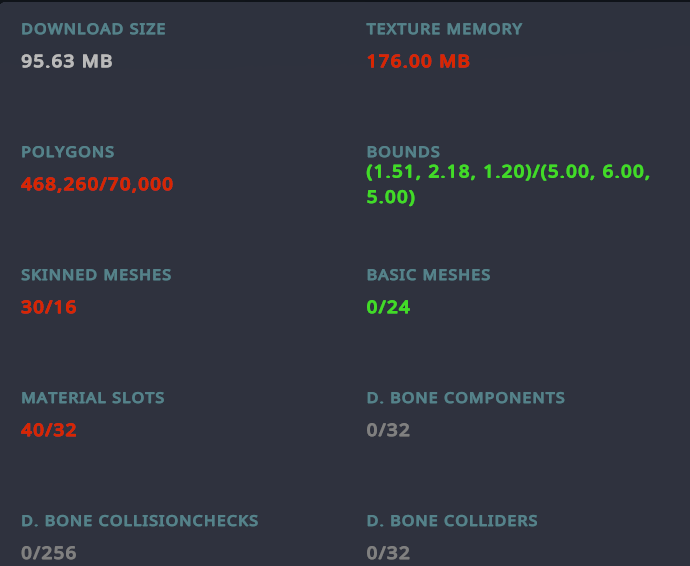
Task: Select the 0/32 value under D. Bone Colliders
Action: pos(388,552)
